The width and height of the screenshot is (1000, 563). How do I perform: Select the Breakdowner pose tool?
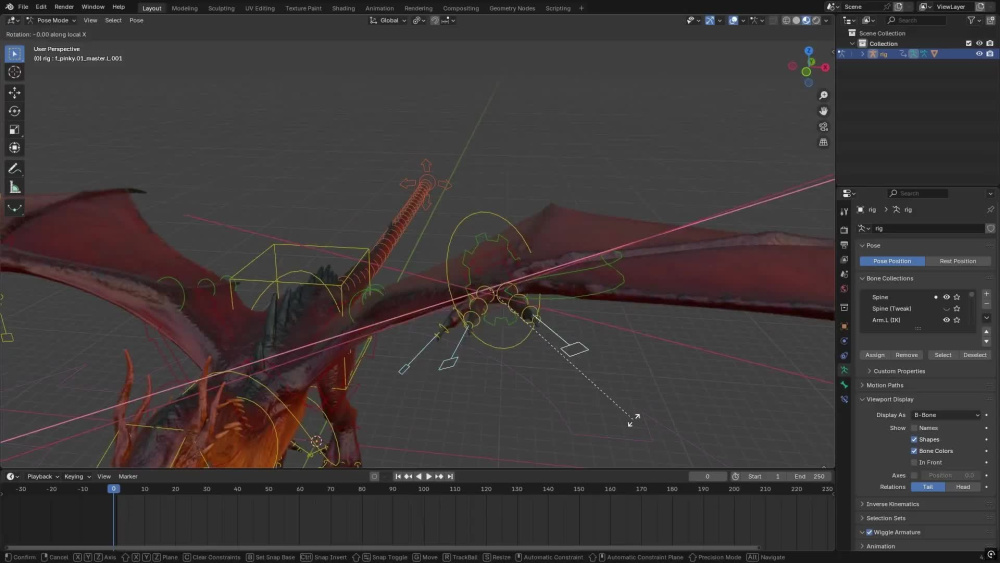coord(14,208)
